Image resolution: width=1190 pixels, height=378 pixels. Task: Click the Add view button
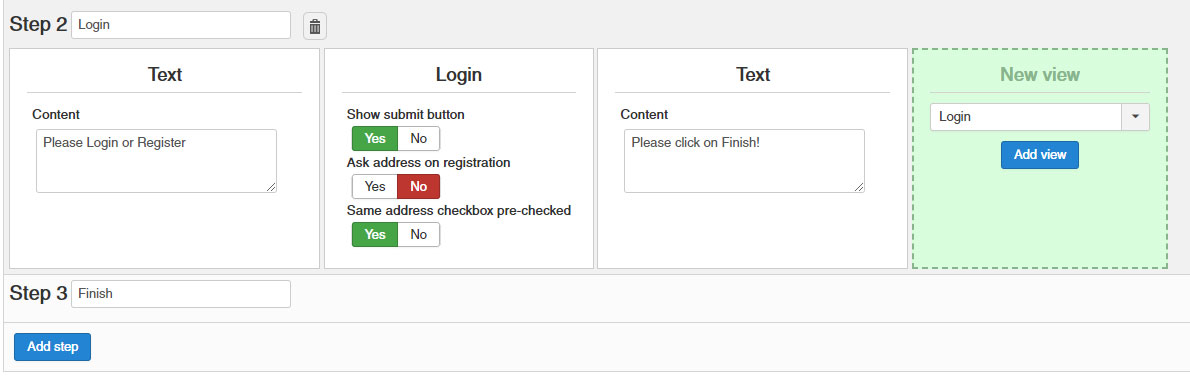pyautogui.click(x=1040, y=155)
